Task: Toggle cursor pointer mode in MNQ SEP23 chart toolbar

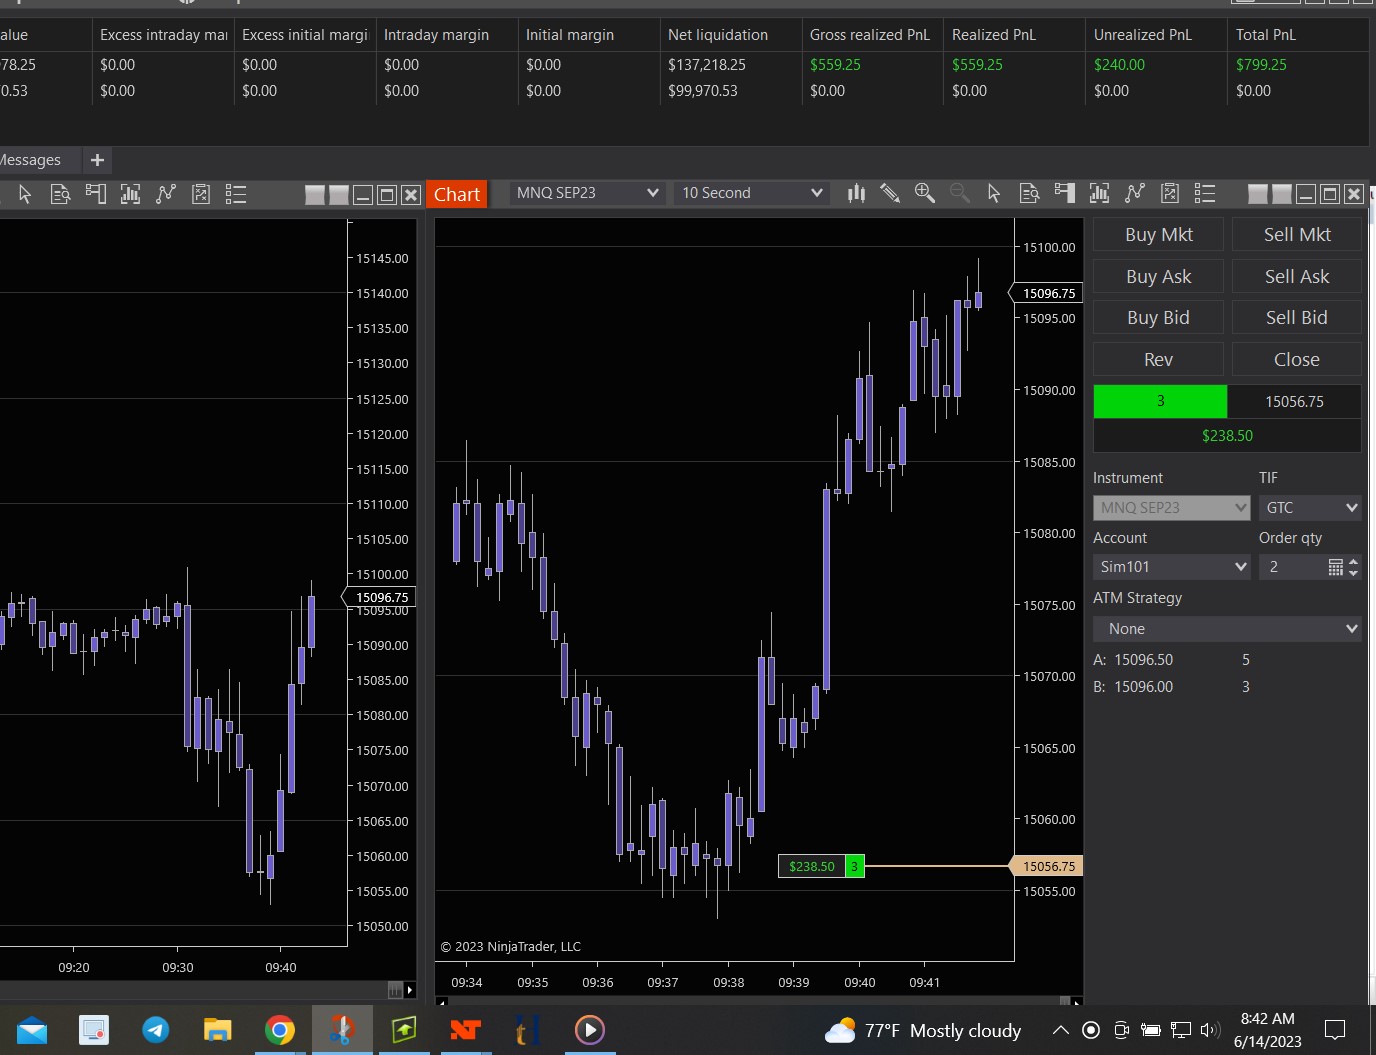Action: pos(994,194)
